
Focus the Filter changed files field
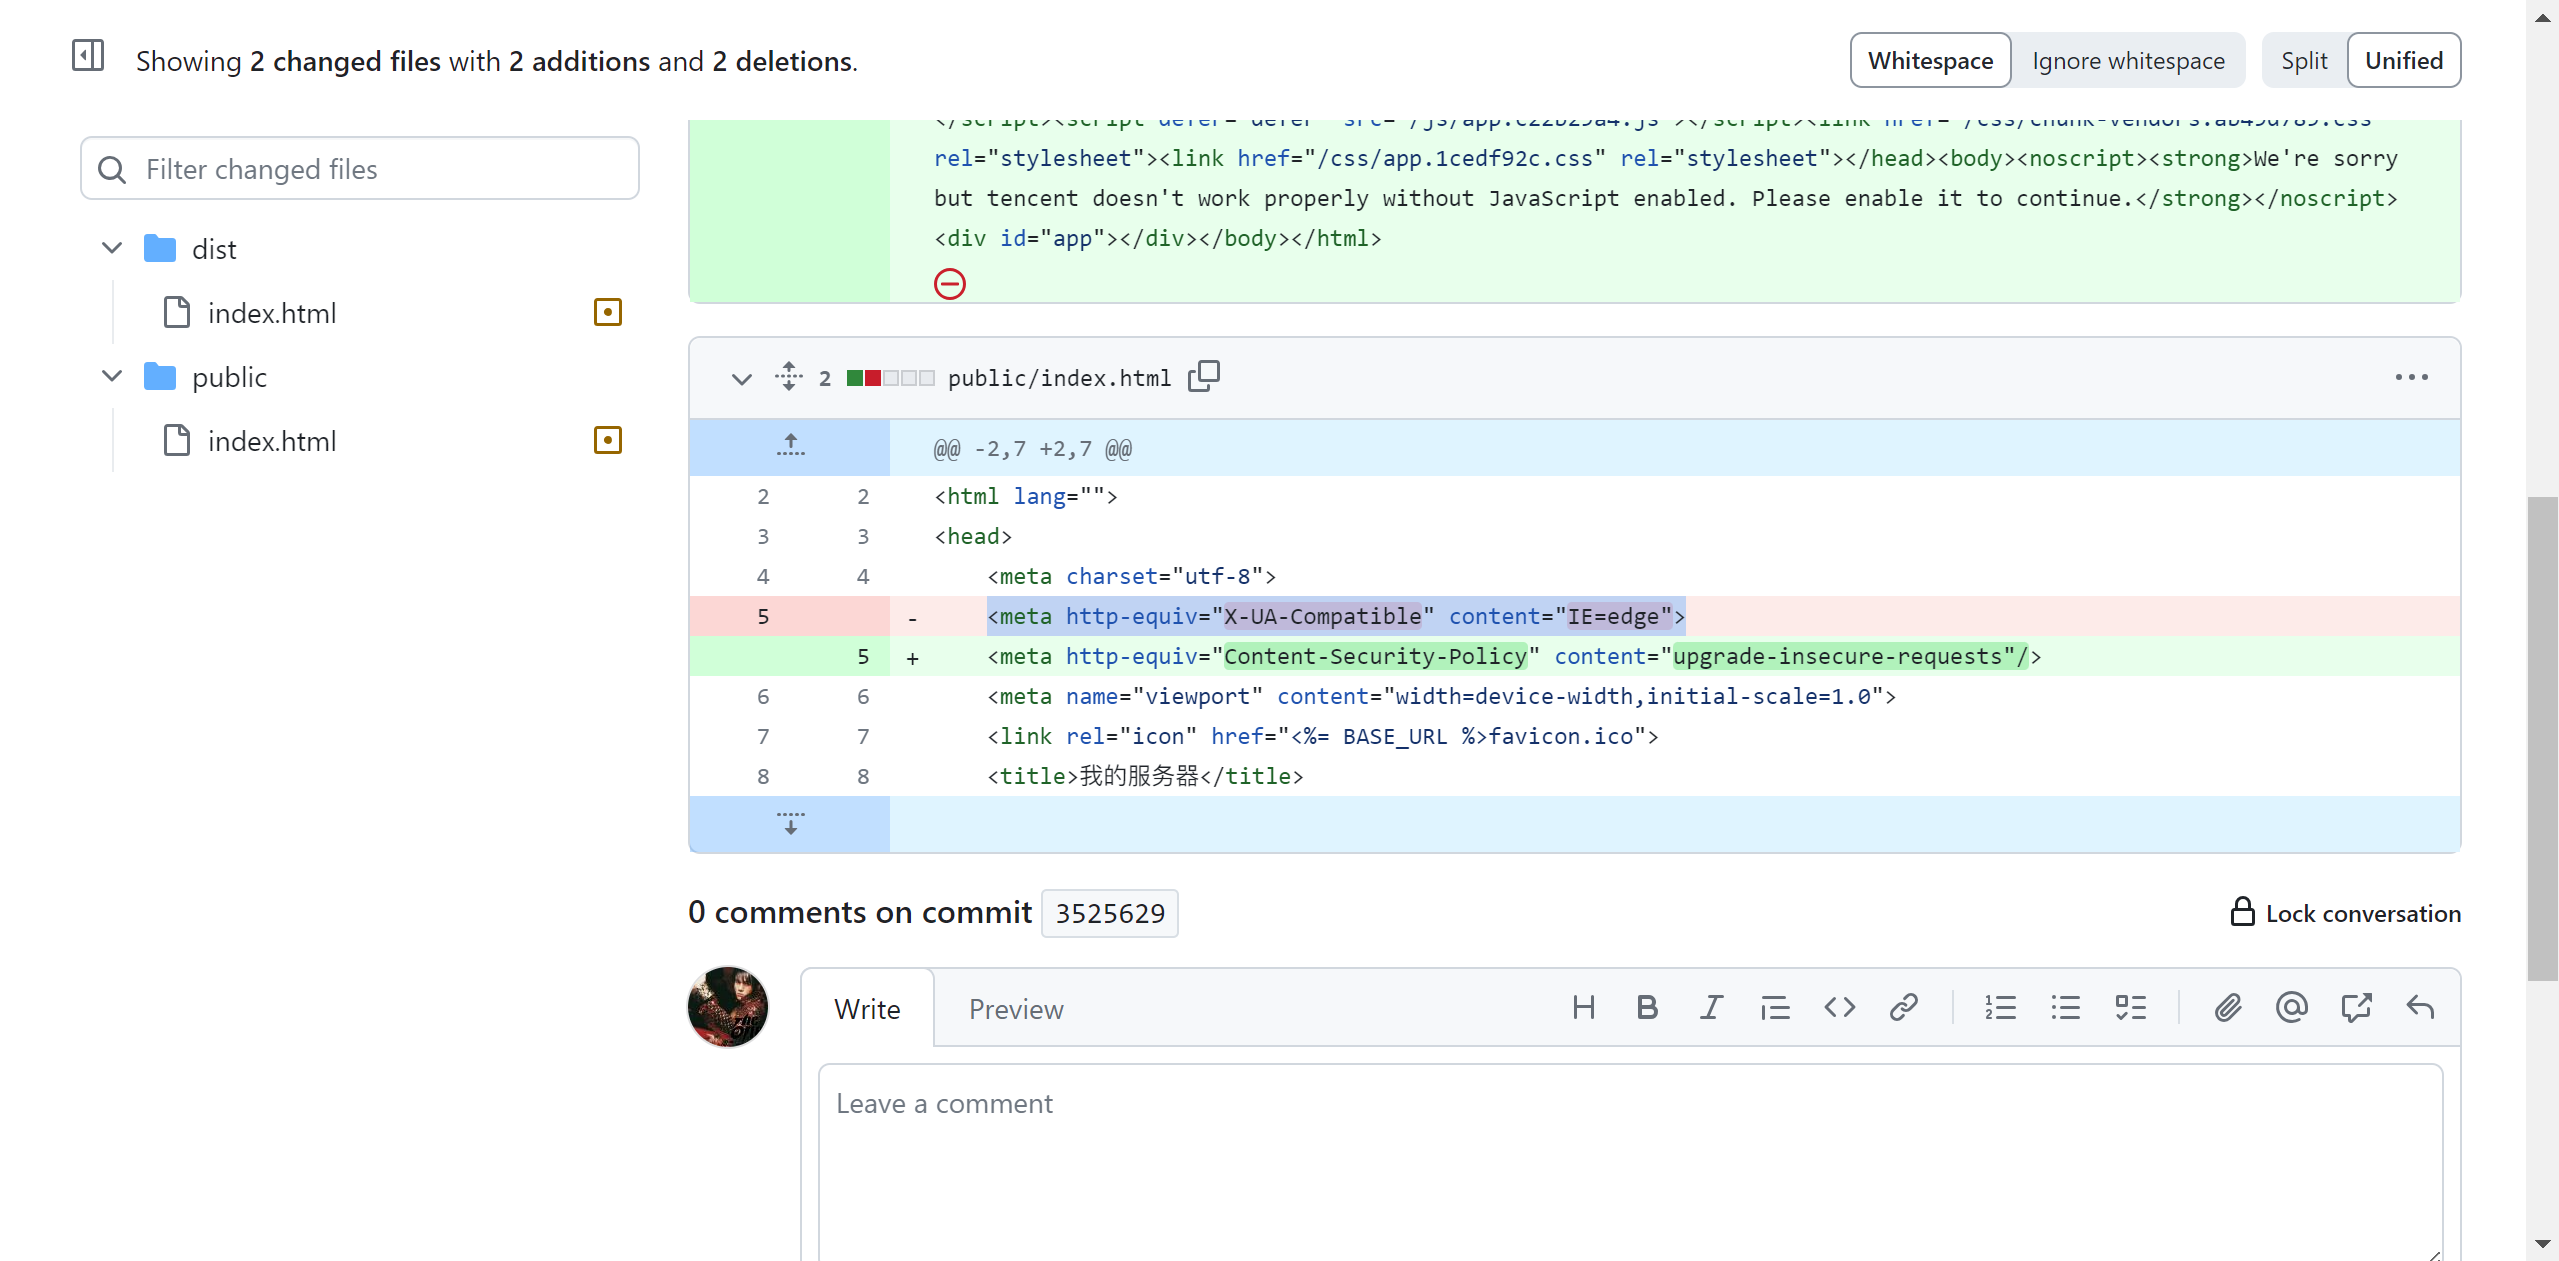pyautogui.click(x=360, y=169)
